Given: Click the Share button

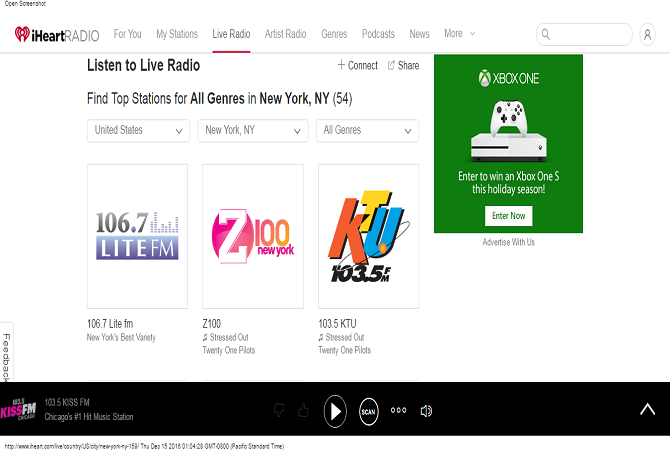Looking at the screenshot, I should tap(403, 65).
